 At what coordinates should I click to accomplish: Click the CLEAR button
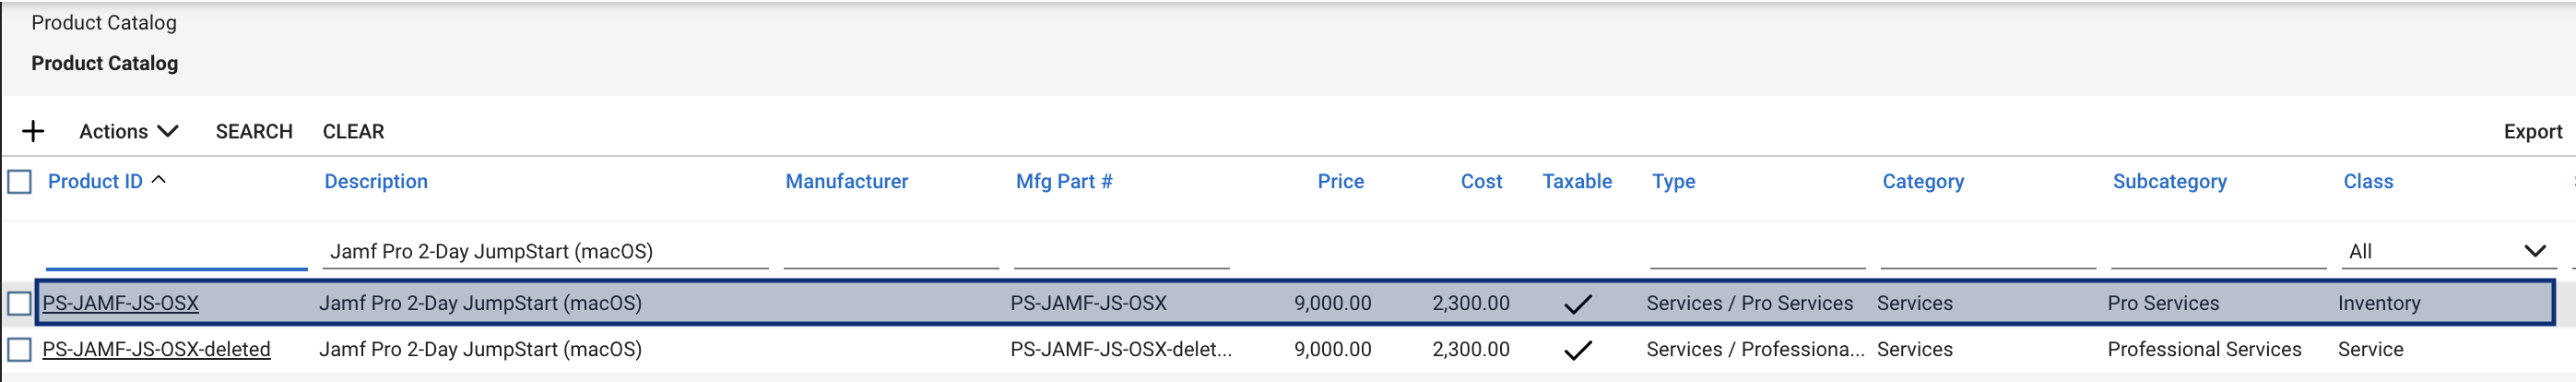point(353,131)
